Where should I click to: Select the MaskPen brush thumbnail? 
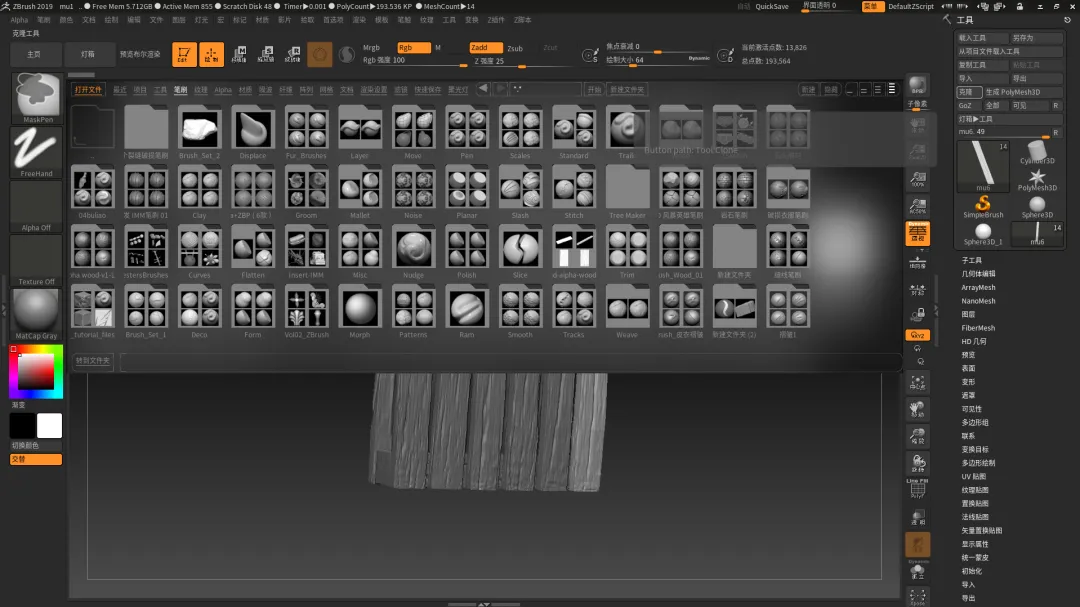pos(36,95)
